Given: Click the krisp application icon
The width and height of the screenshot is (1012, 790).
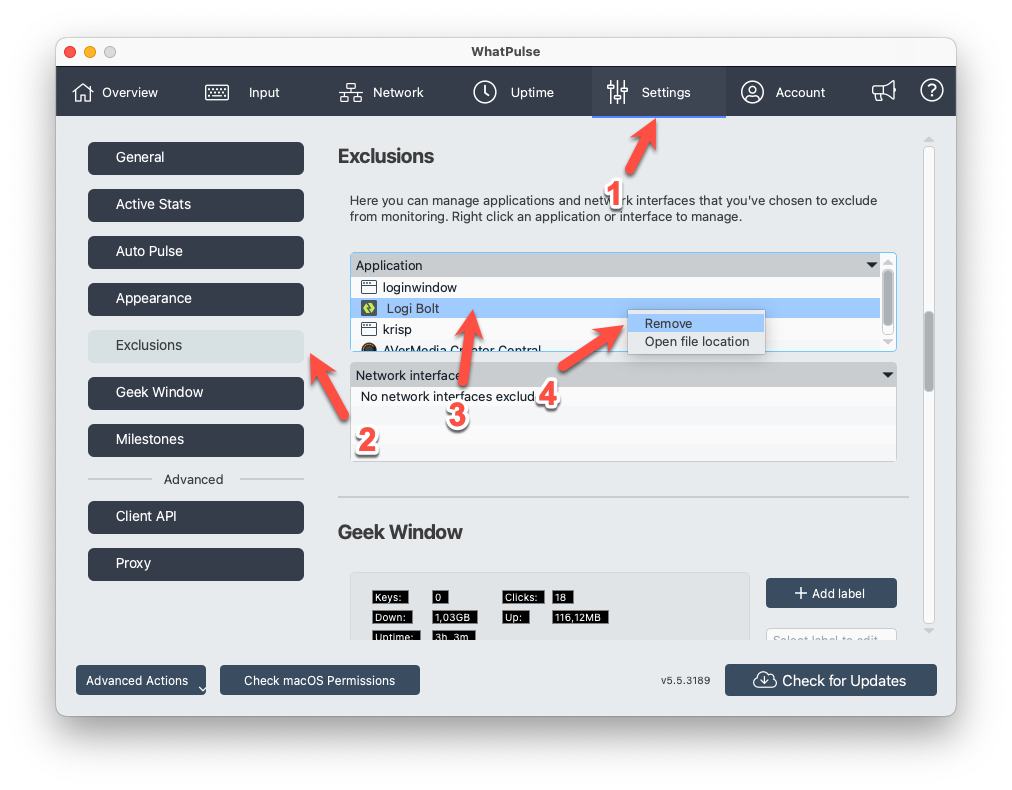Looking at the screenshot, I should coord(369,329).
